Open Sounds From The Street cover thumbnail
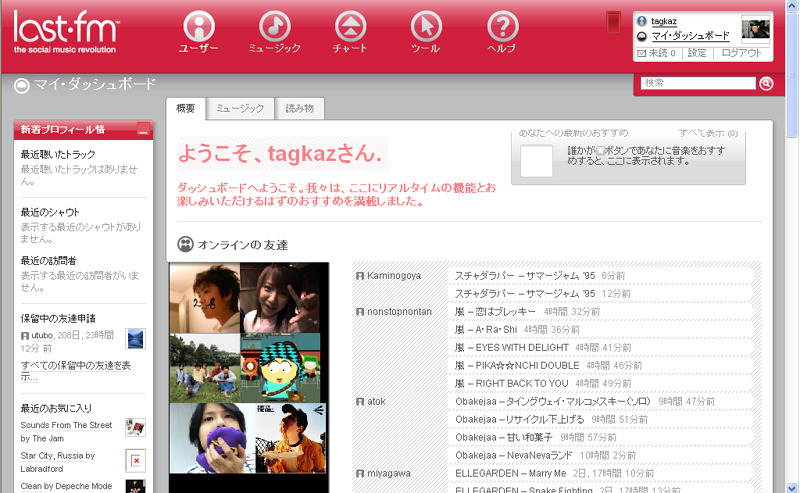Screen dimensions: 800x493 tap(135, 427)
